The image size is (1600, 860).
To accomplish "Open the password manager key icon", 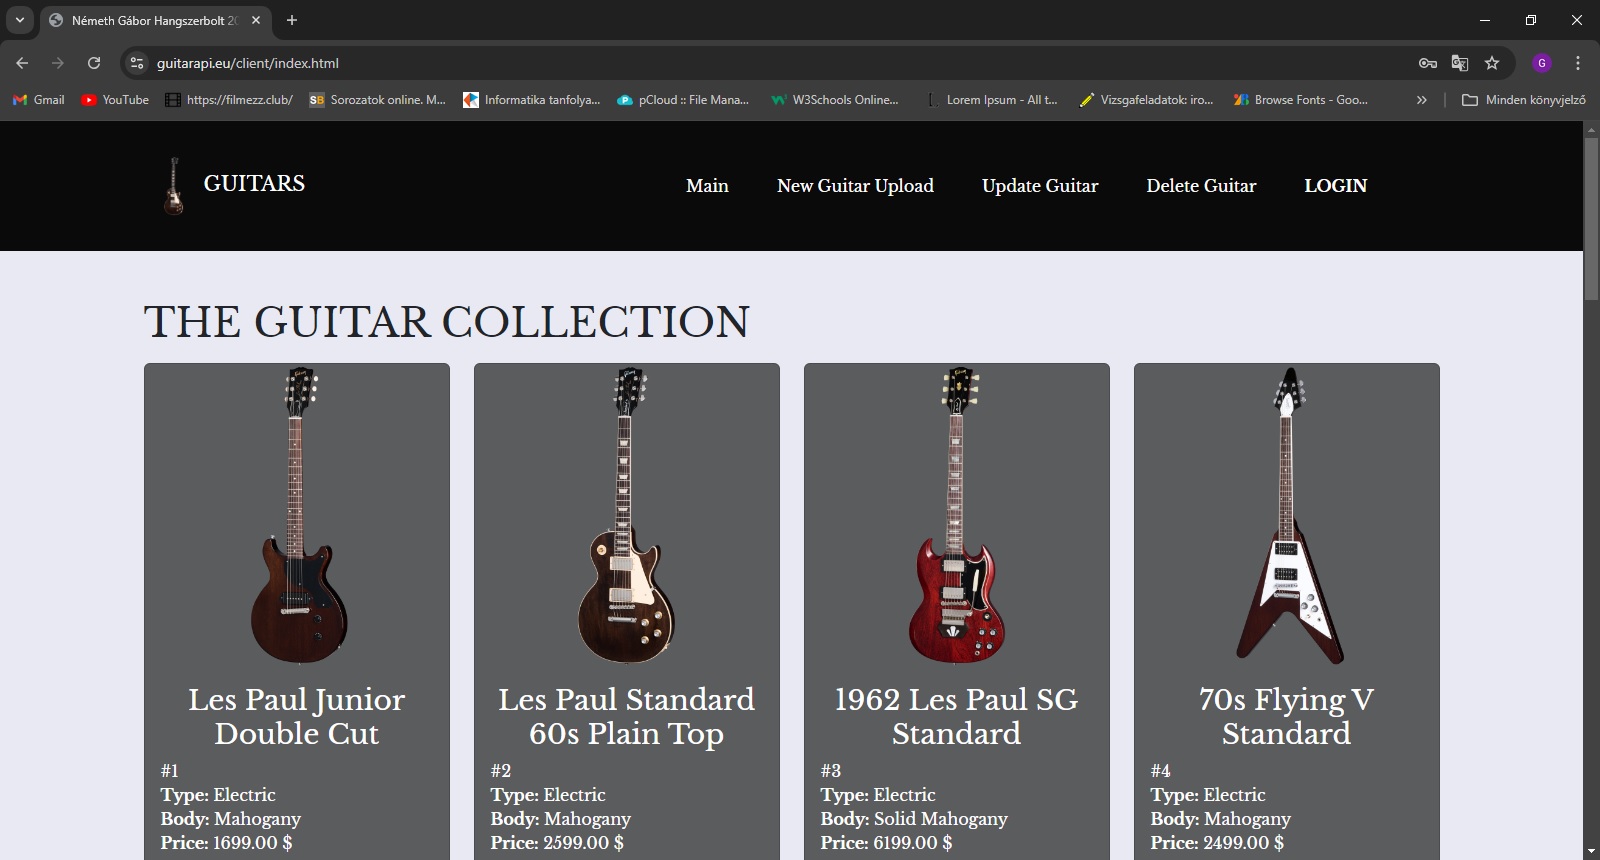I will 1428,63.
